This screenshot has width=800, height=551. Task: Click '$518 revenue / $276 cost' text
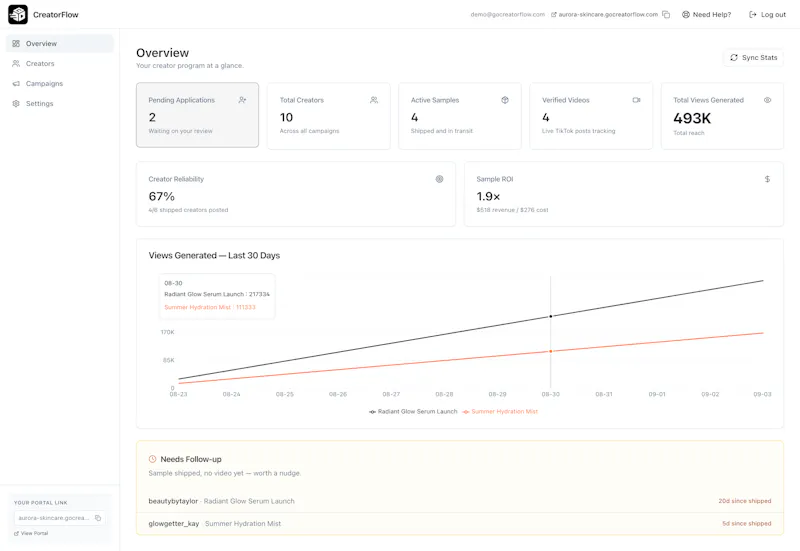point(512,210)
